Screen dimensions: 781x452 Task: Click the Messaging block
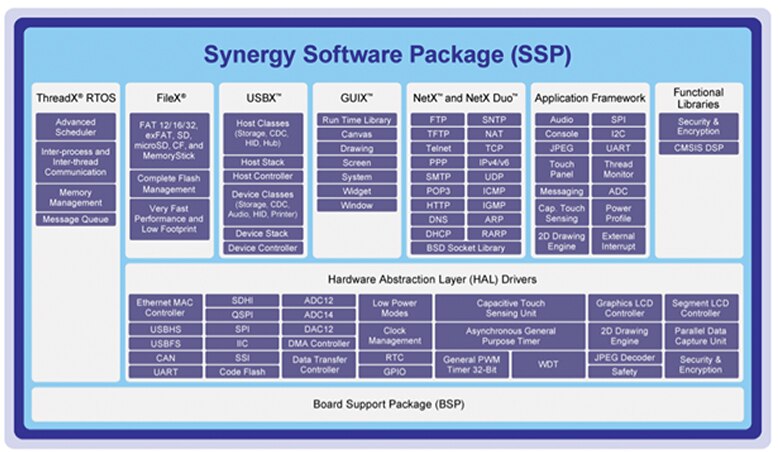(562, 191)
